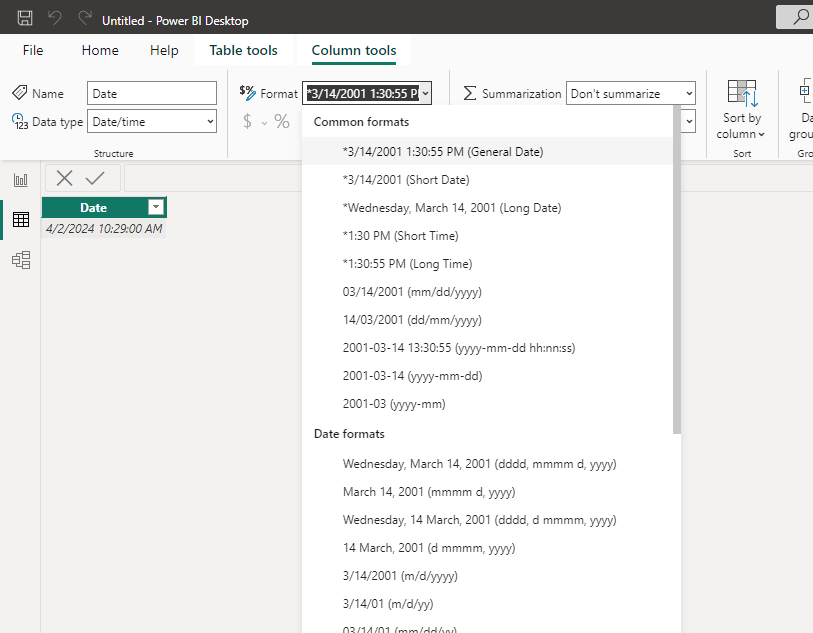Expand the Data type dropdown
The image size is (813, 633).
point(152,121)
